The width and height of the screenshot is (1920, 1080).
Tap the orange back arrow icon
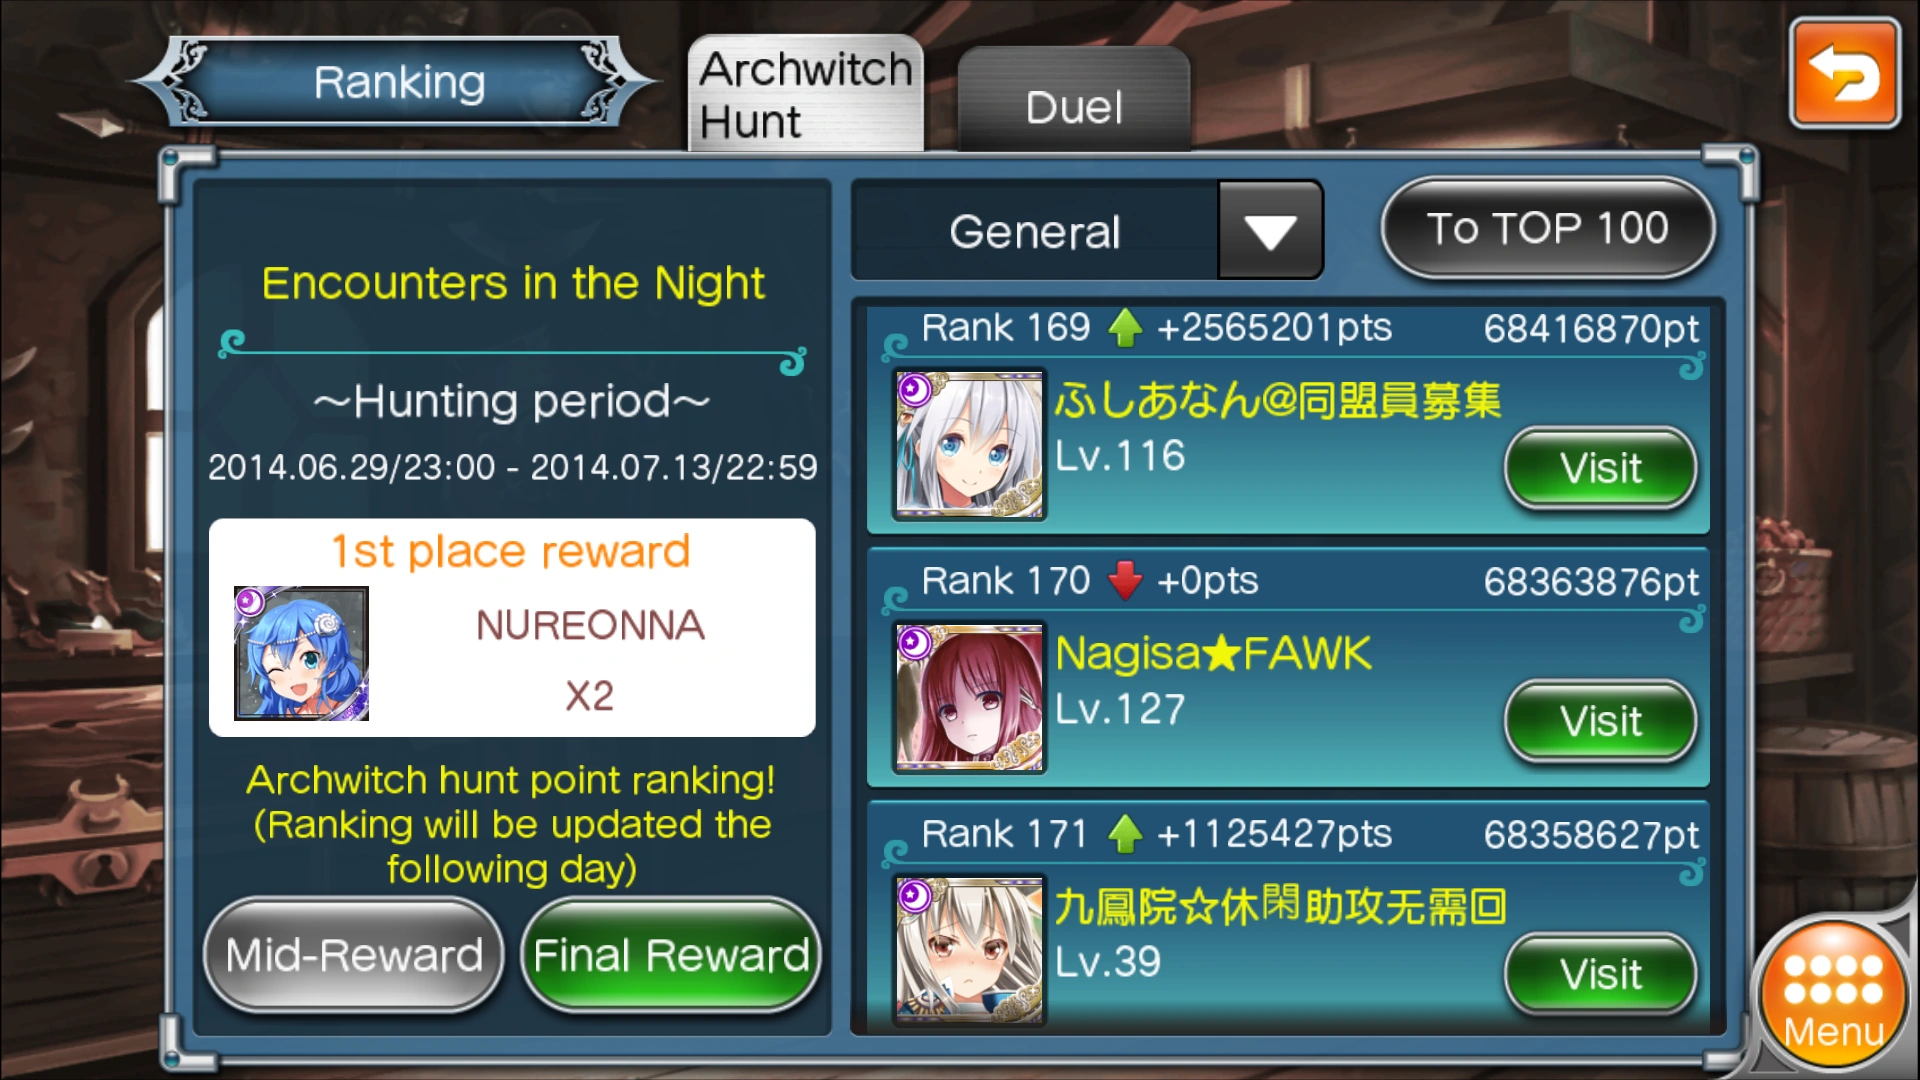point(1844,74)
